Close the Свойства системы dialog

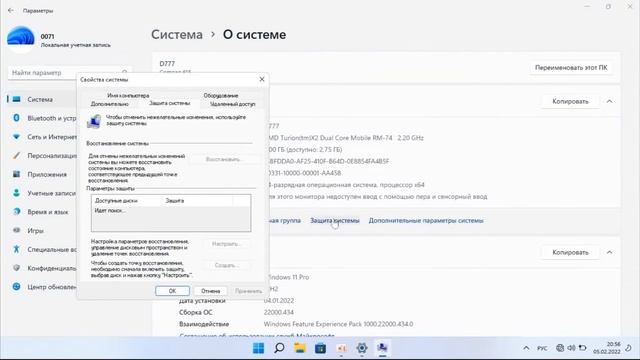pyautogui.click(x=262, y=79)
